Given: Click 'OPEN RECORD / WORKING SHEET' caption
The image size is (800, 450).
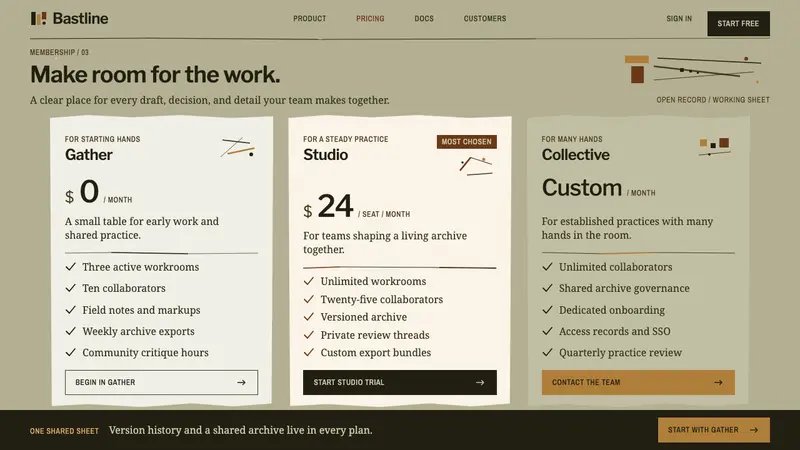Looking at the screenshot, I should click(x=713, y=100).
